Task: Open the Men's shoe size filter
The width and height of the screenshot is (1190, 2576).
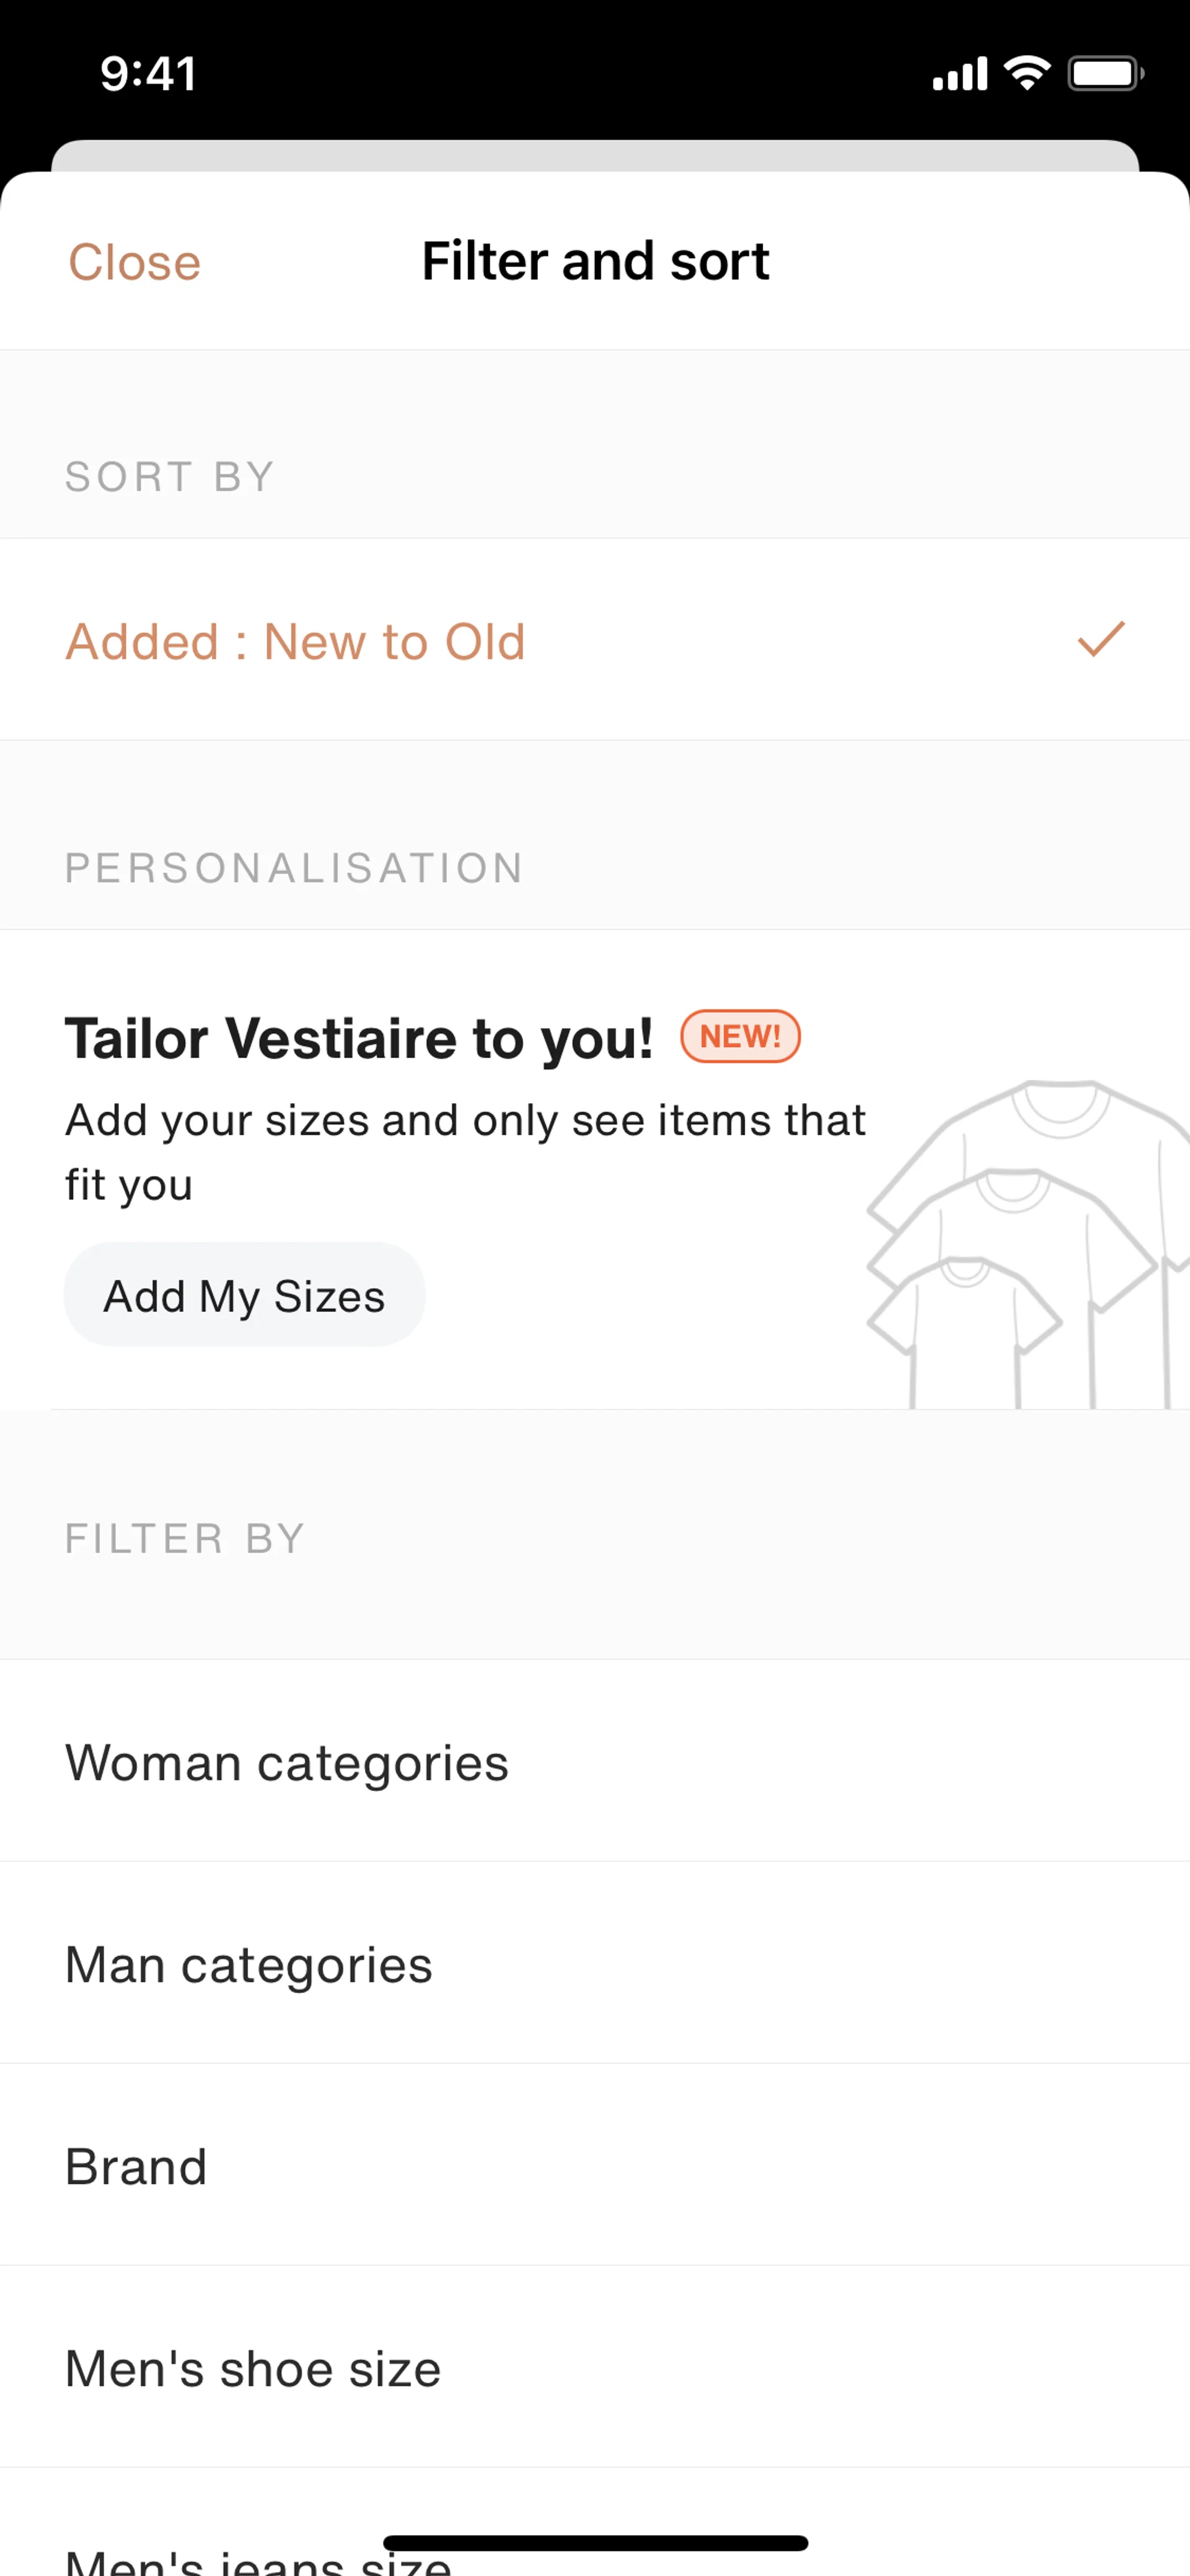Action: point(253,2369)
